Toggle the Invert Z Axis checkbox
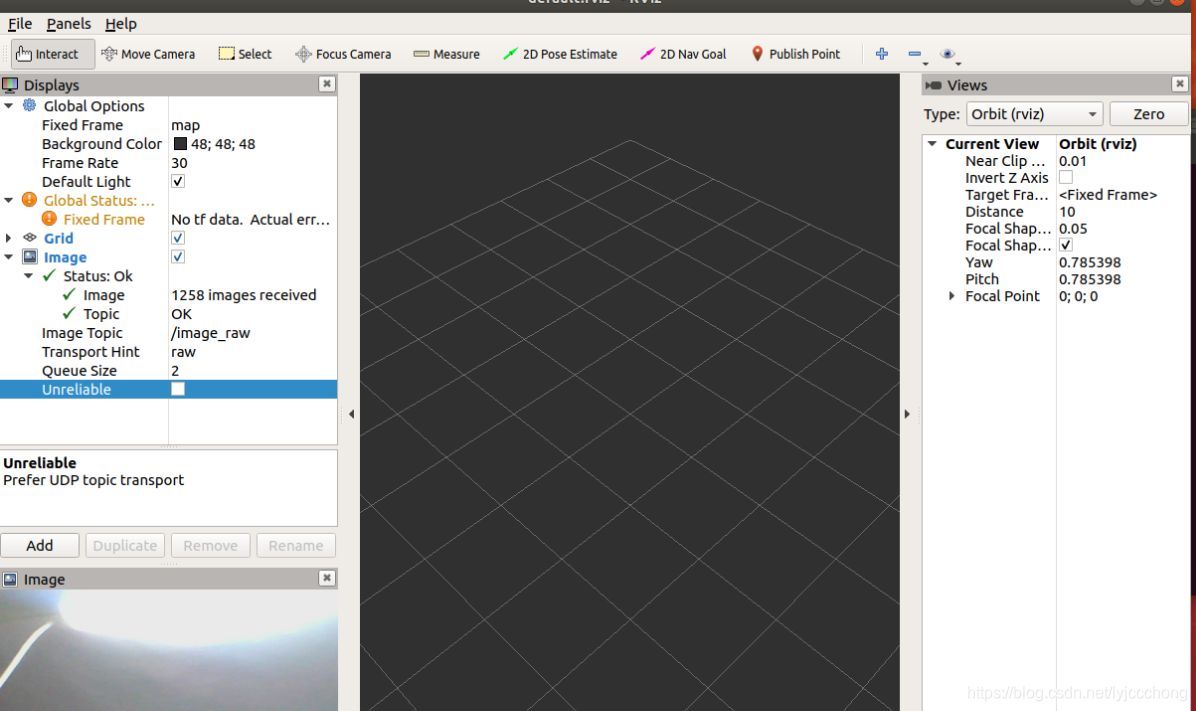1196x711 pixels. click(1066, 178)
